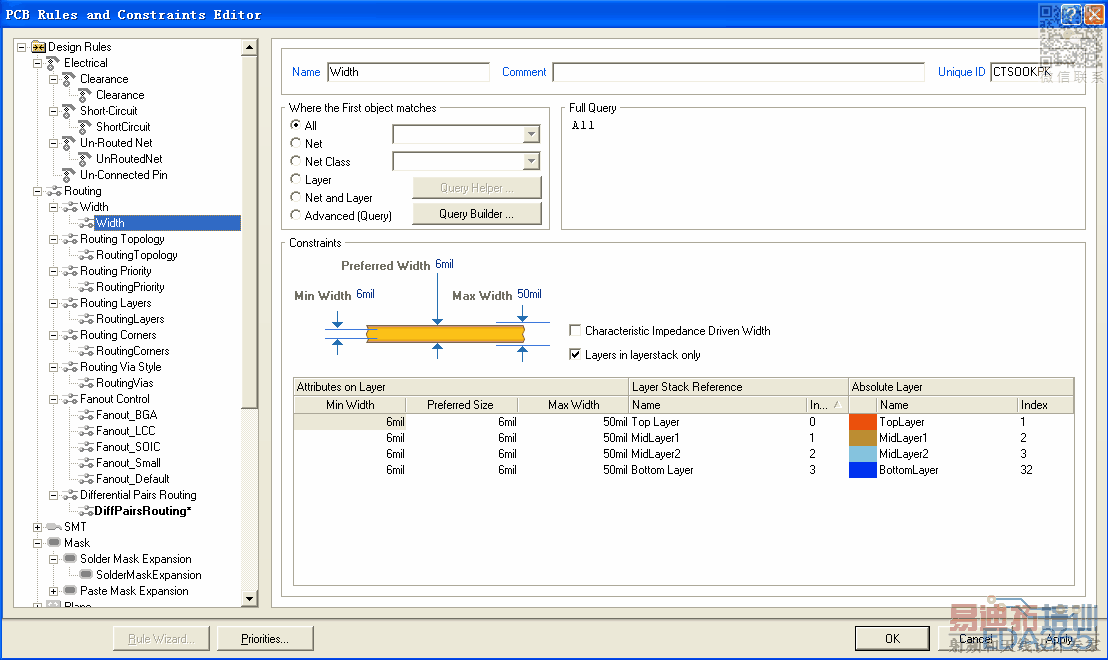Viewport: 1108px width, 660px height.
Task: Select the Net Class radio button
Action: pos(296,161)
